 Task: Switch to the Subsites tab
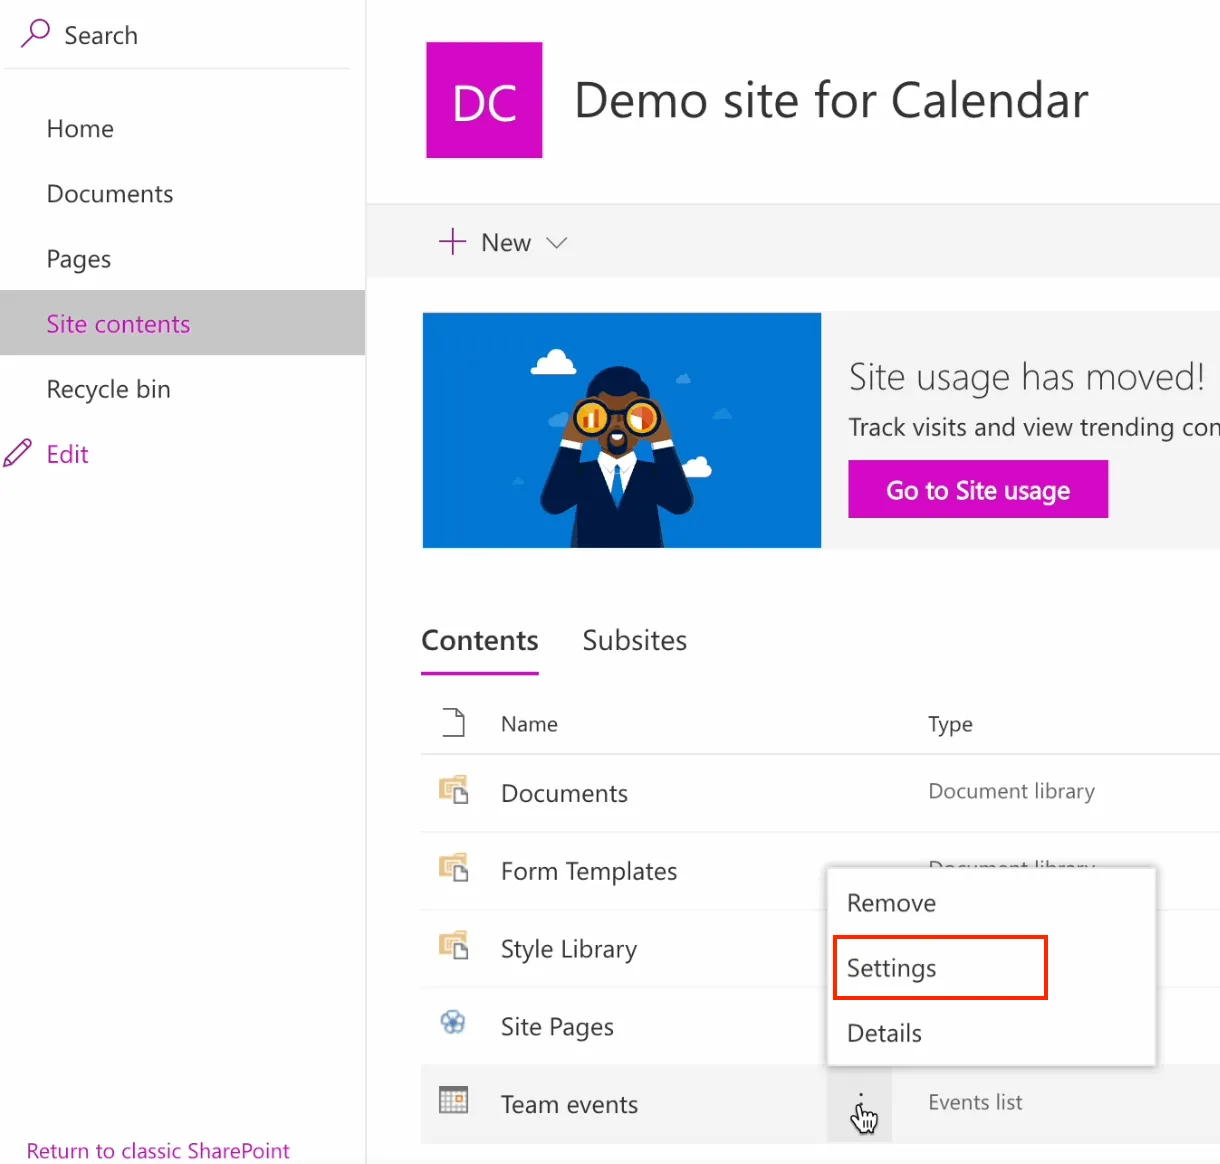[x=635, y=640]
